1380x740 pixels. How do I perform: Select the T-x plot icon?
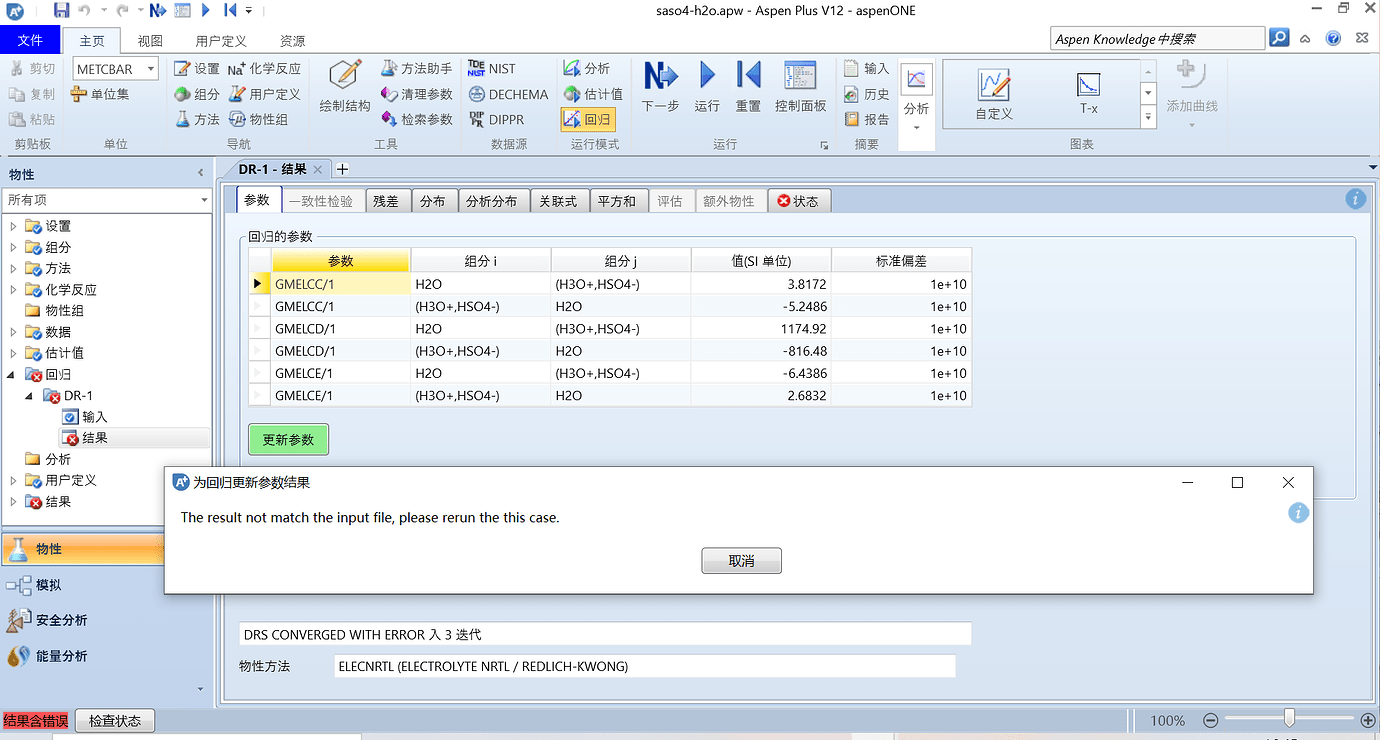click(1088, 87)
